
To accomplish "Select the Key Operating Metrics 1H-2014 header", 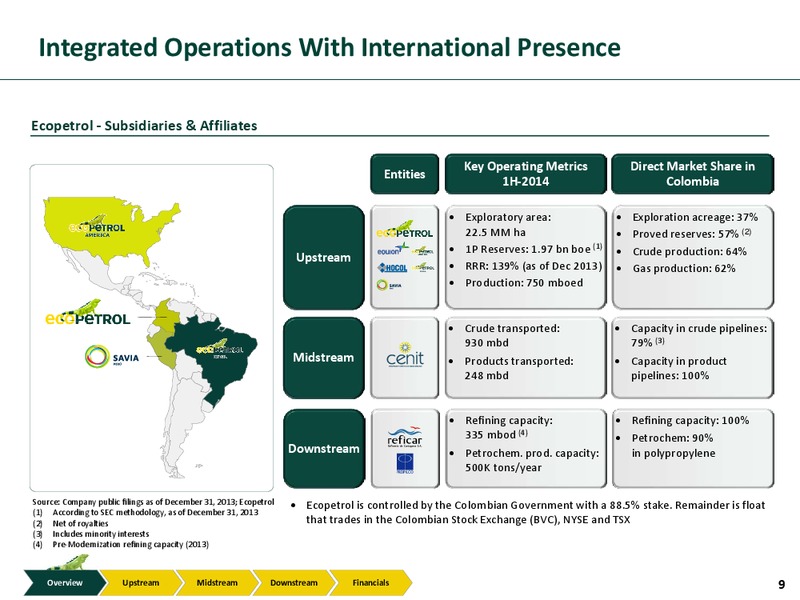I will pyautogui.click(x=526, y=174).
